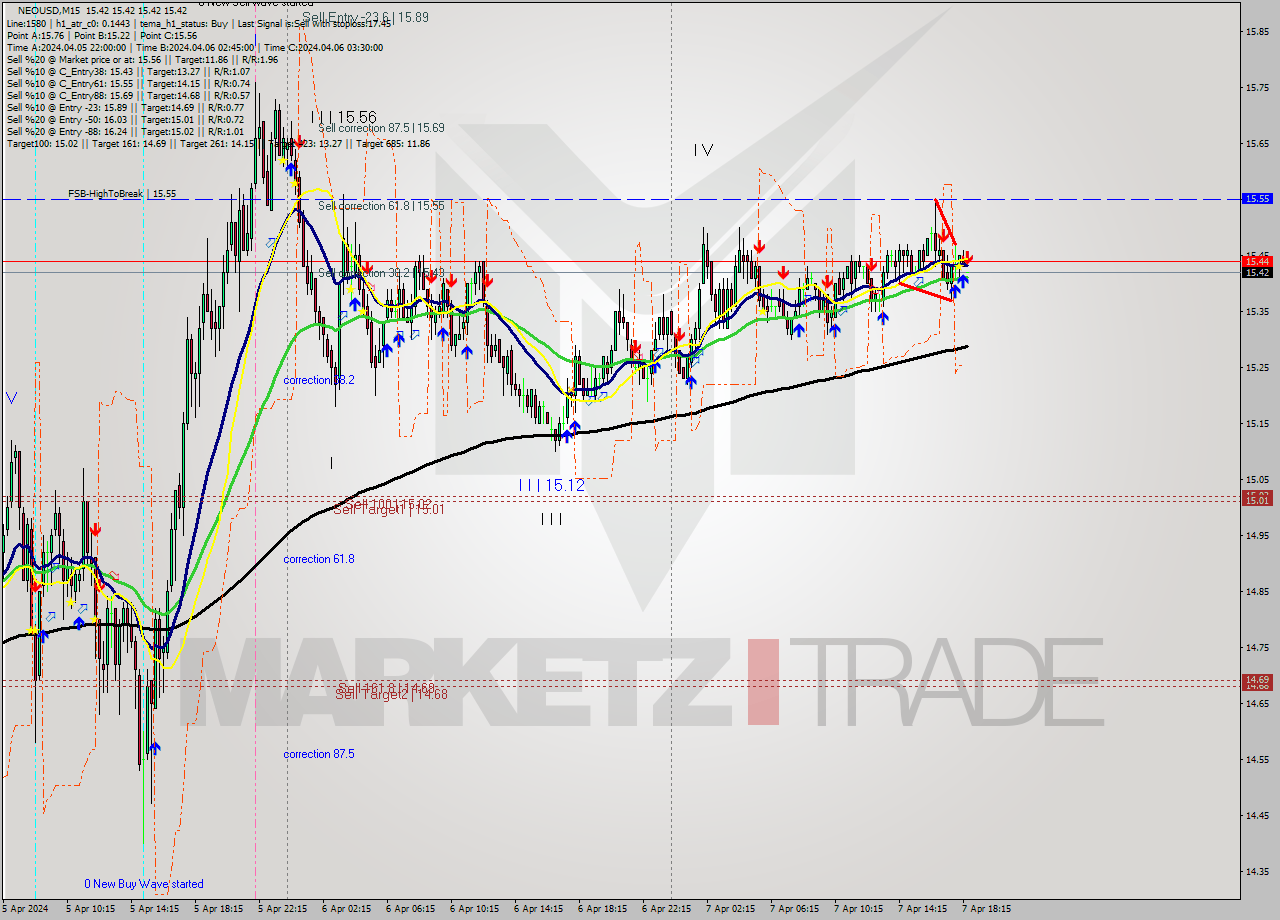This screenshot has width=1280, height=920.
Task: Click the 15.75 price axis value
Action: [x=1256, y=88]
